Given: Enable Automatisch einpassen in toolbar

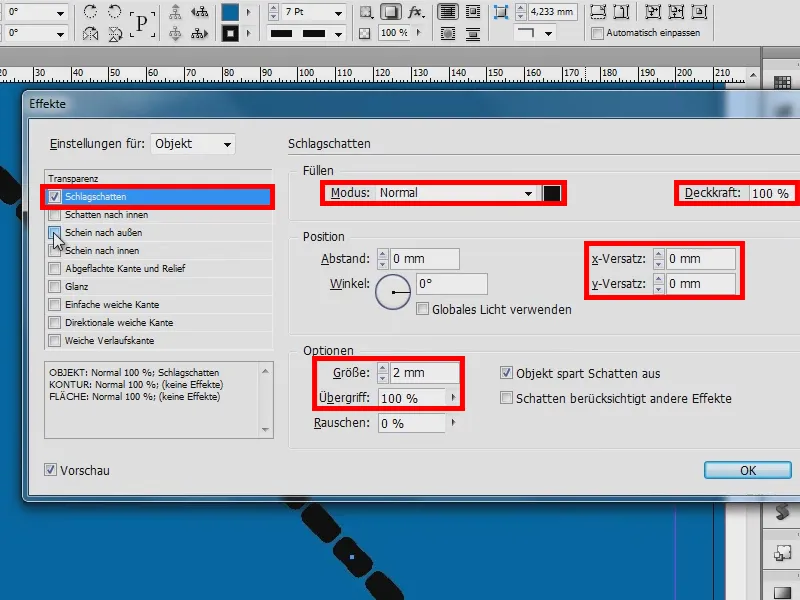Looking at the screenshot, I should 597,33.
